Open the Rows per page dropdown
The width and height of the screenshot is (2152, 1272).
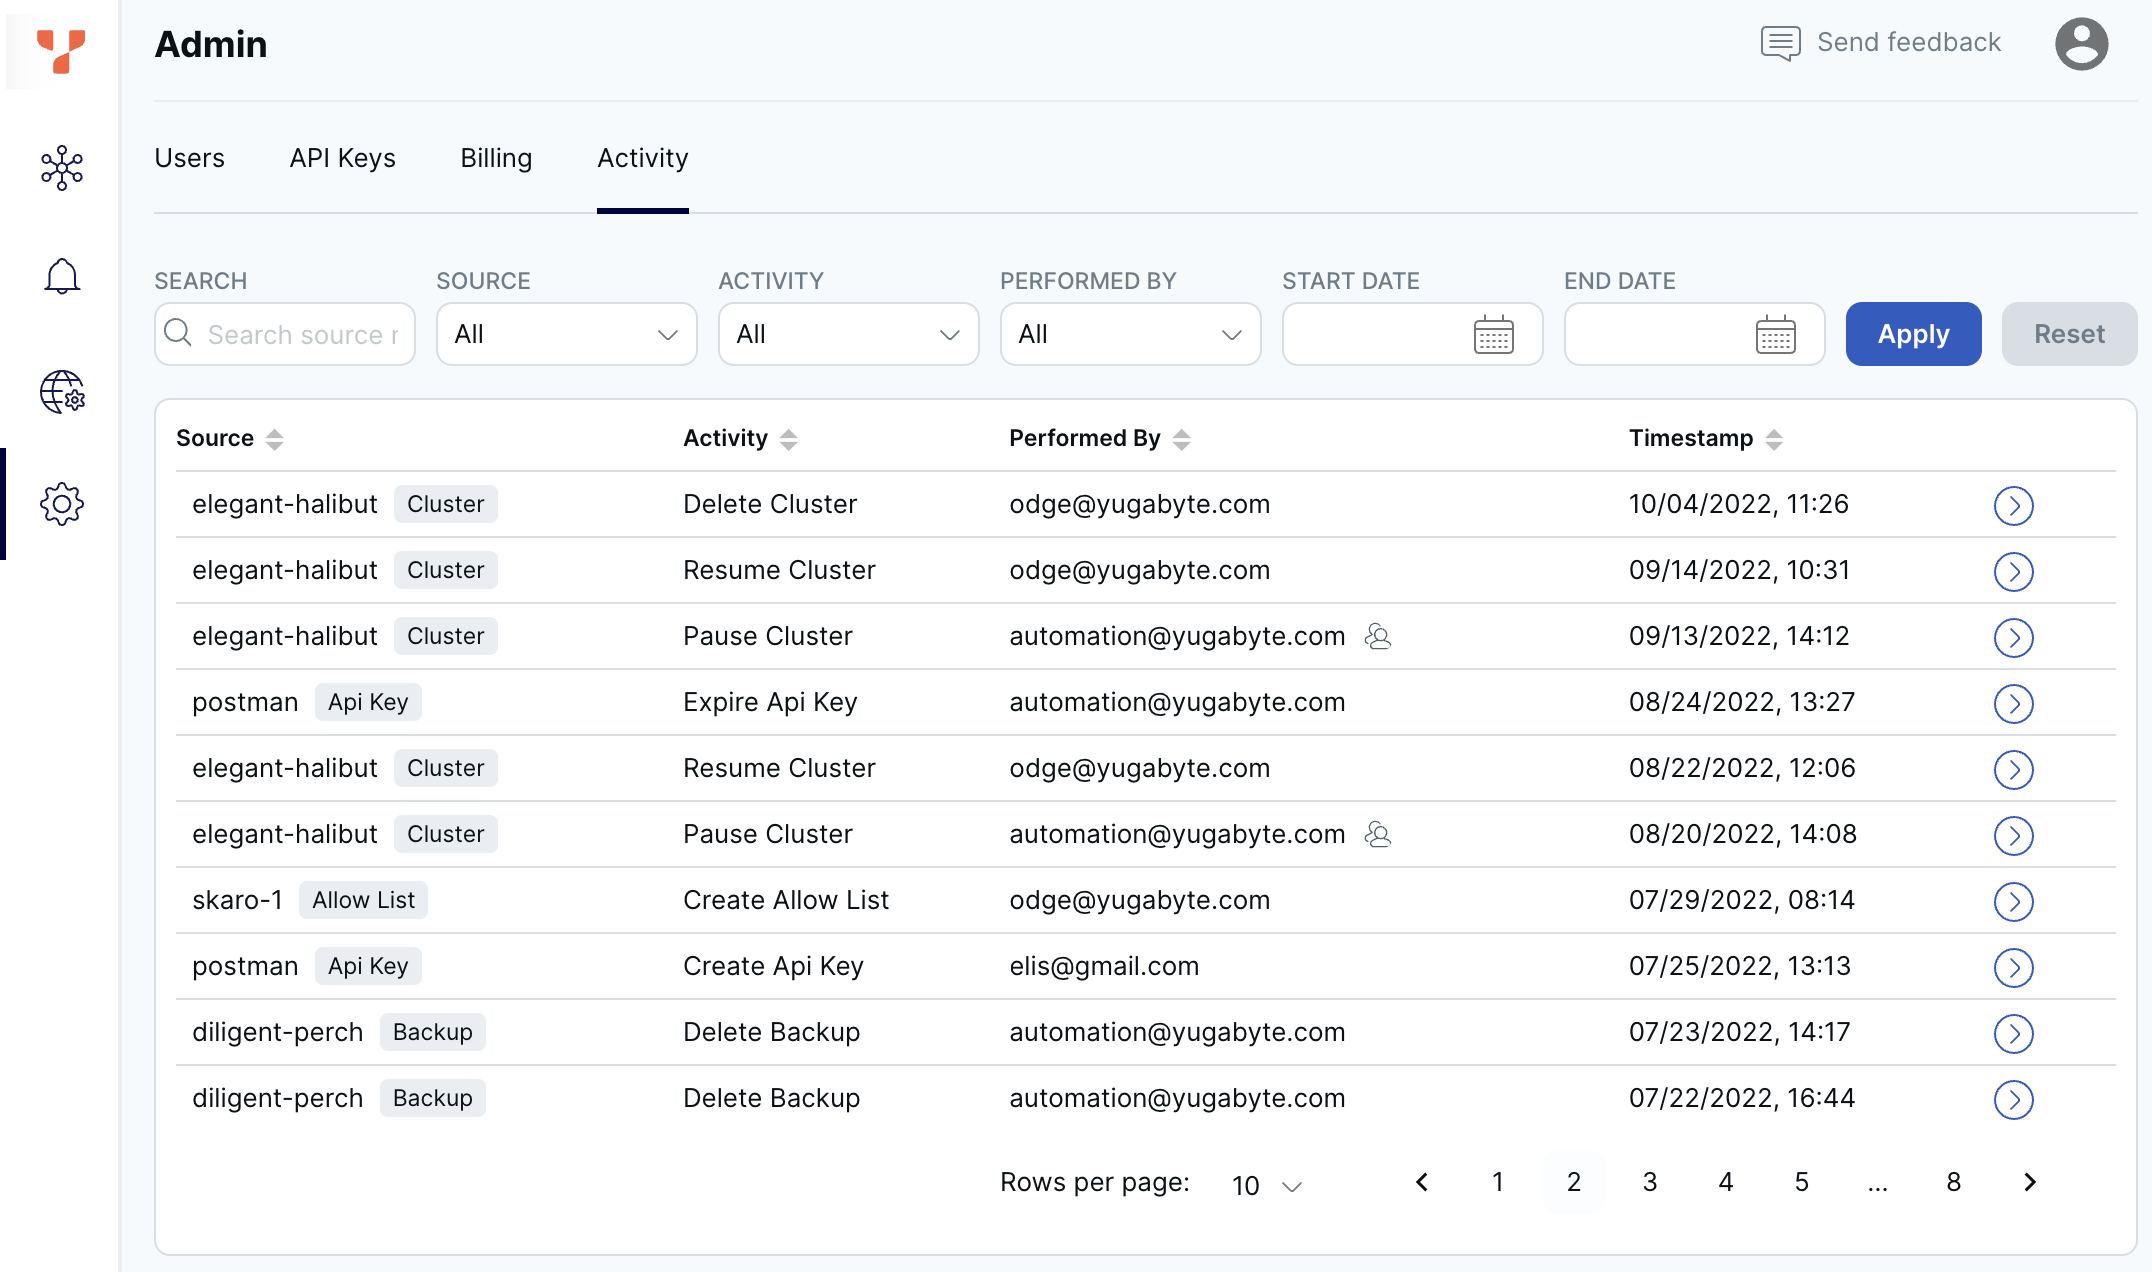(1266, 1185)
